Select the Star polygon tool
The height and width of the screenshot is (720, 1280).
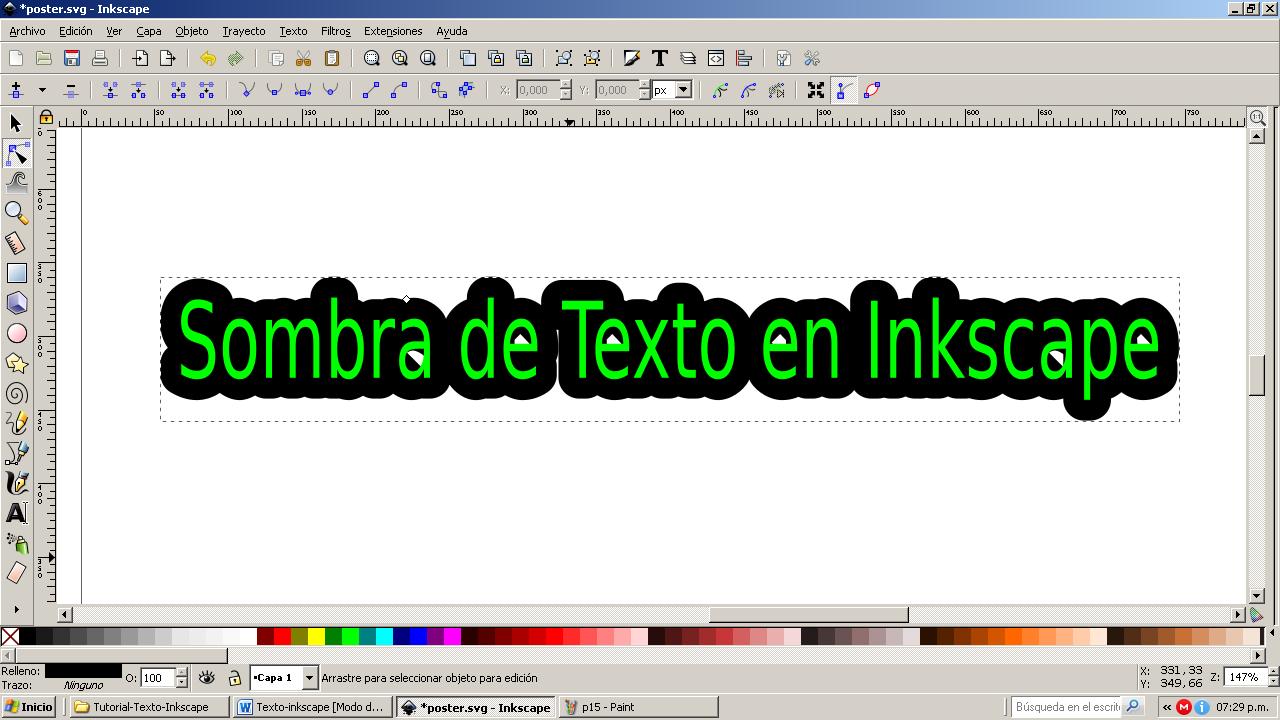coord(16,363)
